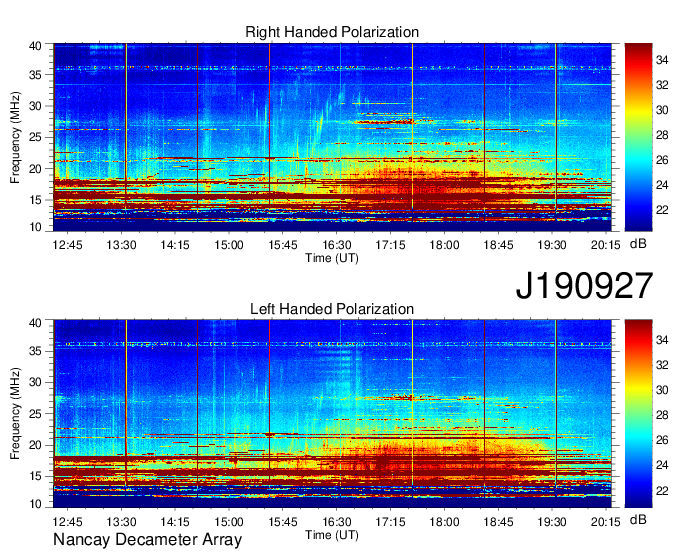Screen dimensions: 680x552
Task: Click the upper plot 'Time (UT)' axis label
Action: point(332,258)
